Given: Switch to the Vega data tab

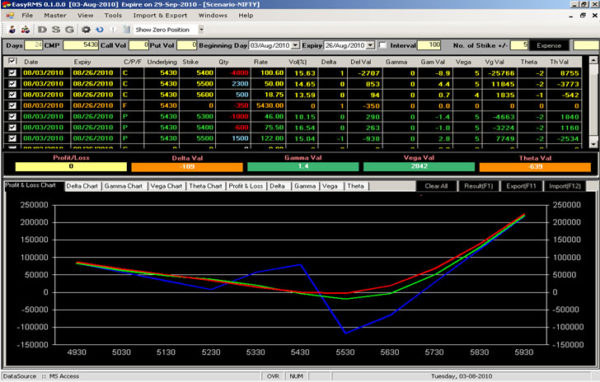Looking at the screenshot, I should click(x=330, y=186).
